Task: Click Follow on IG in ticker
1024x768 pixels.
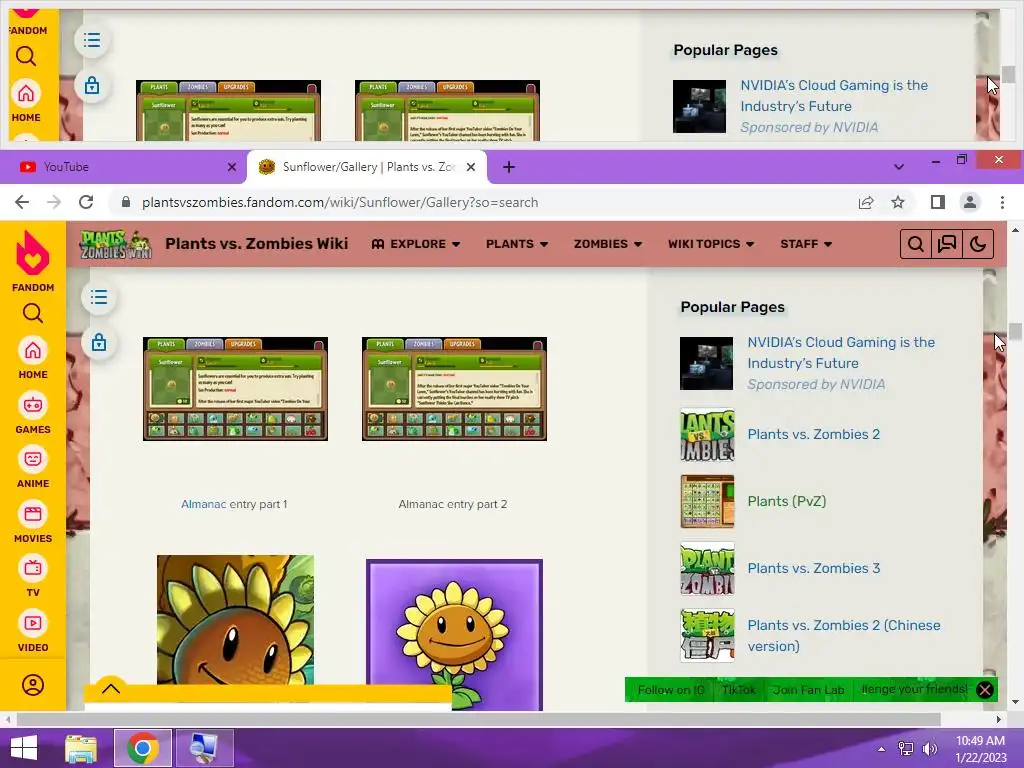Action: [x=671, y=690]
